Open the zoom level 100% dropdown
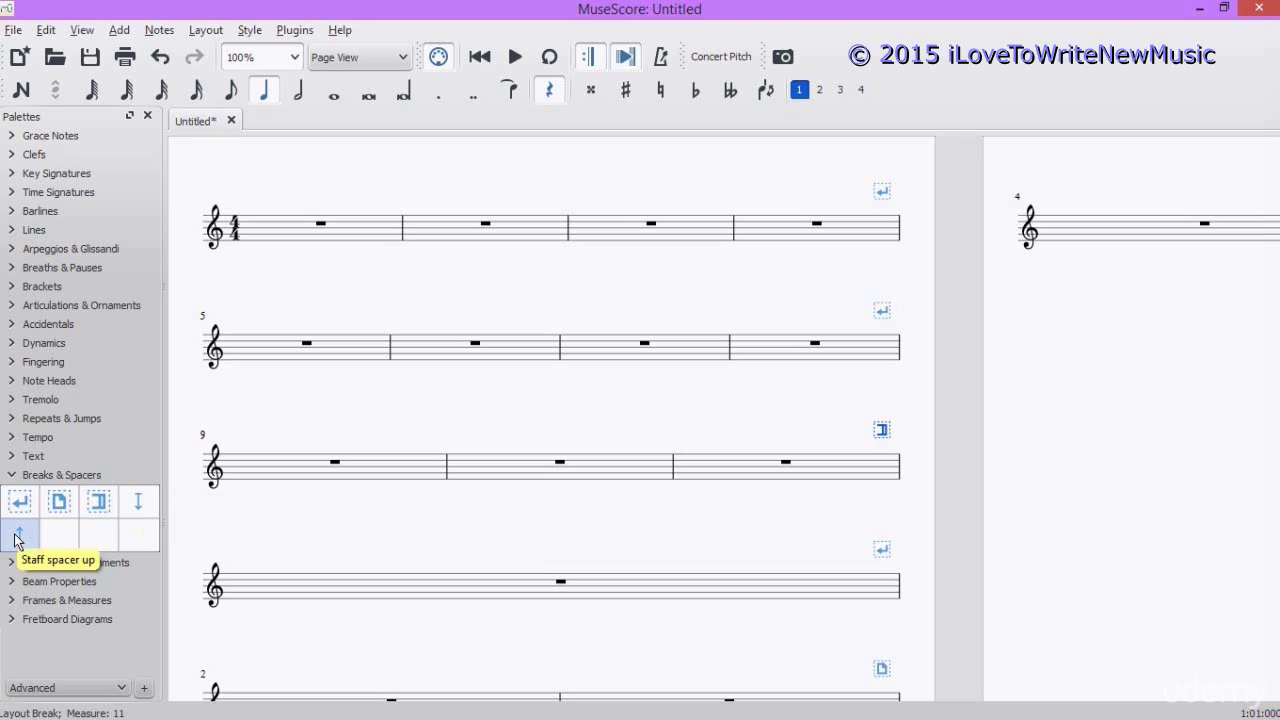This screenshot has width=1280, height=720. [261, 57]
